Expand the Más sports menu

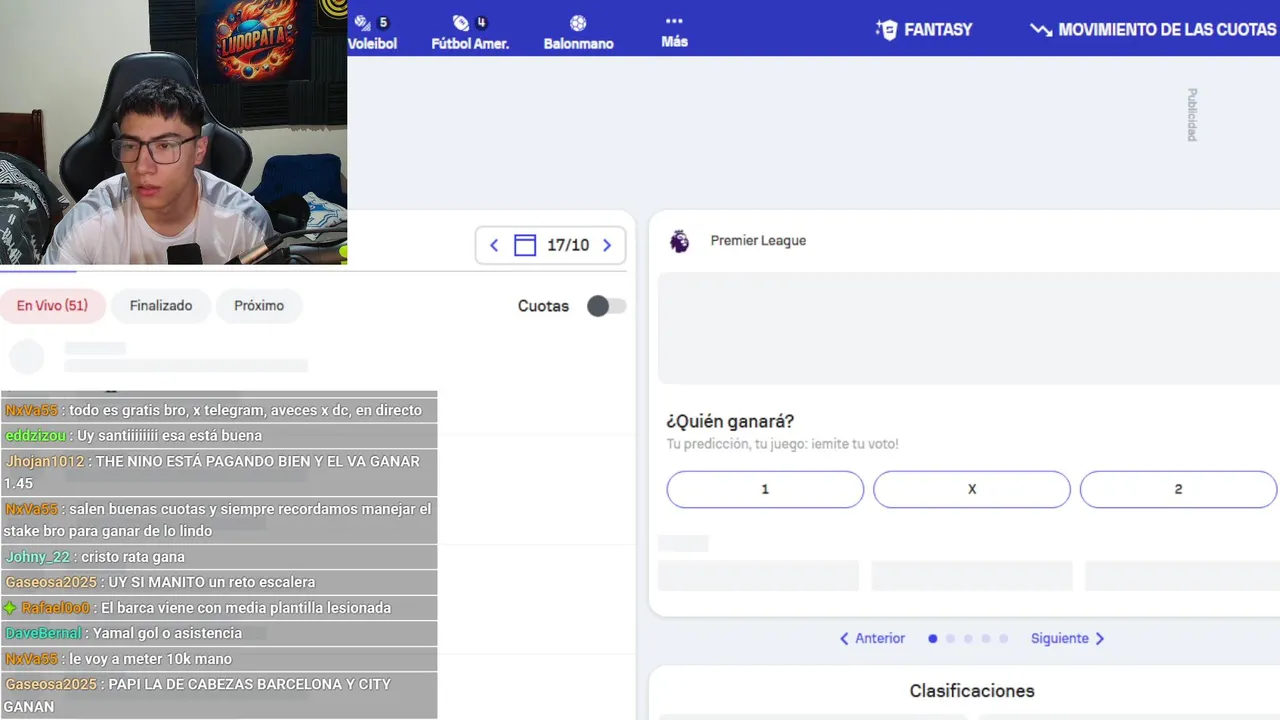(674, 31)
